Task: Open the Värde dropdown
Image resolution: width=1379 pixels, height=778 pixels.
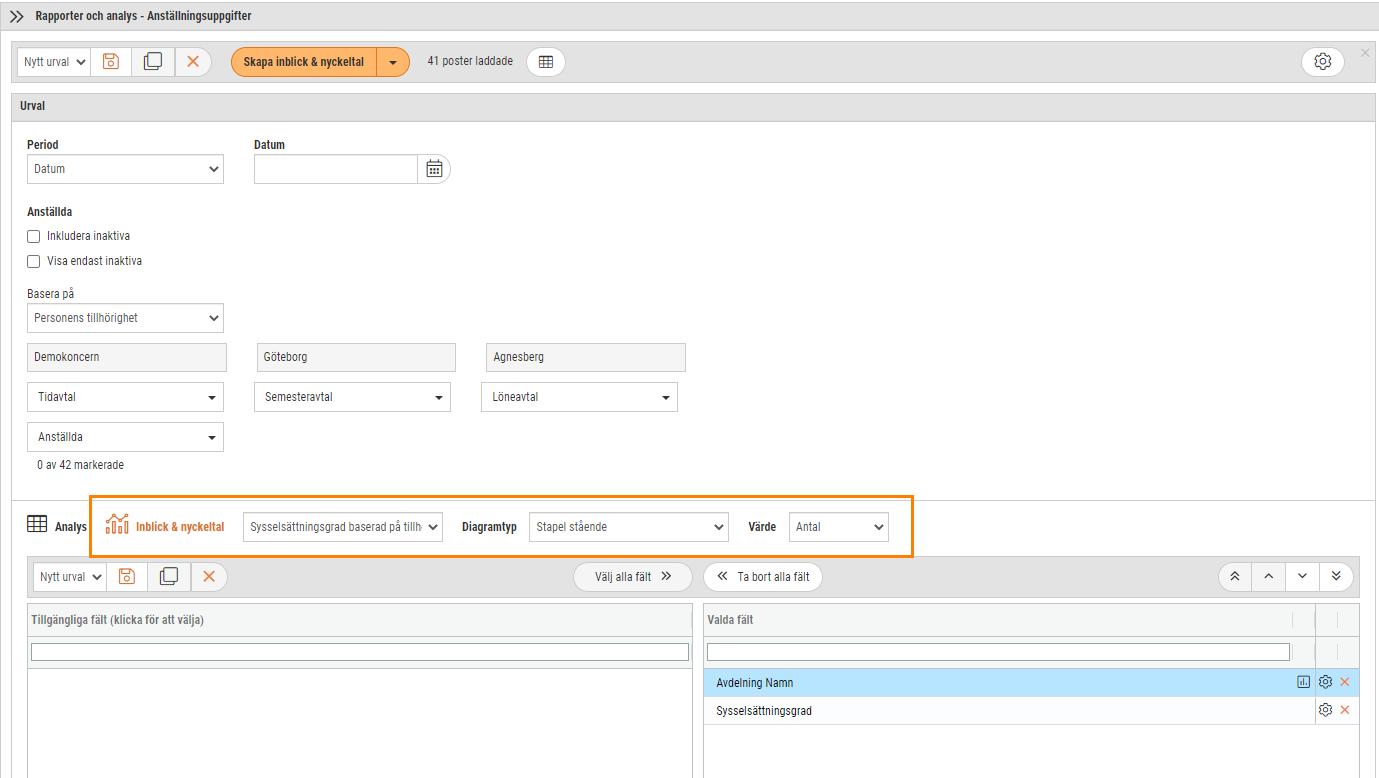Action: 839,527
